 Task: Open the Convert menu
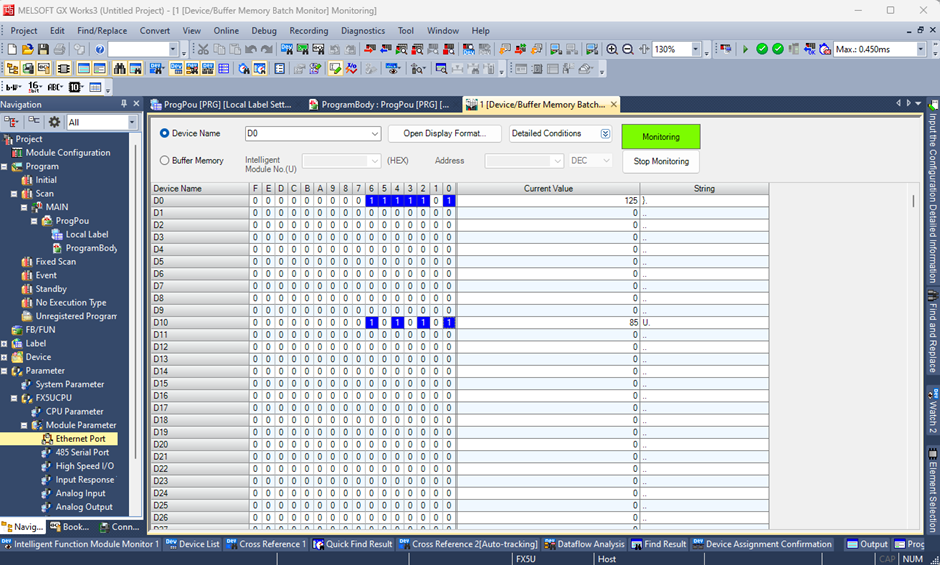[x=155, y=31]
